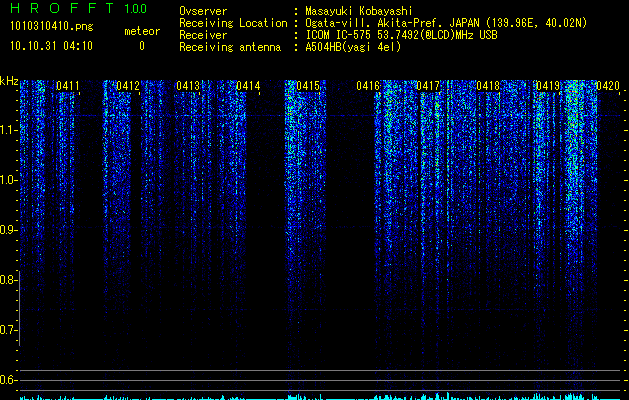629x400 pixels.
Task: Click the 0418 time marker
Action: [488, 86]
